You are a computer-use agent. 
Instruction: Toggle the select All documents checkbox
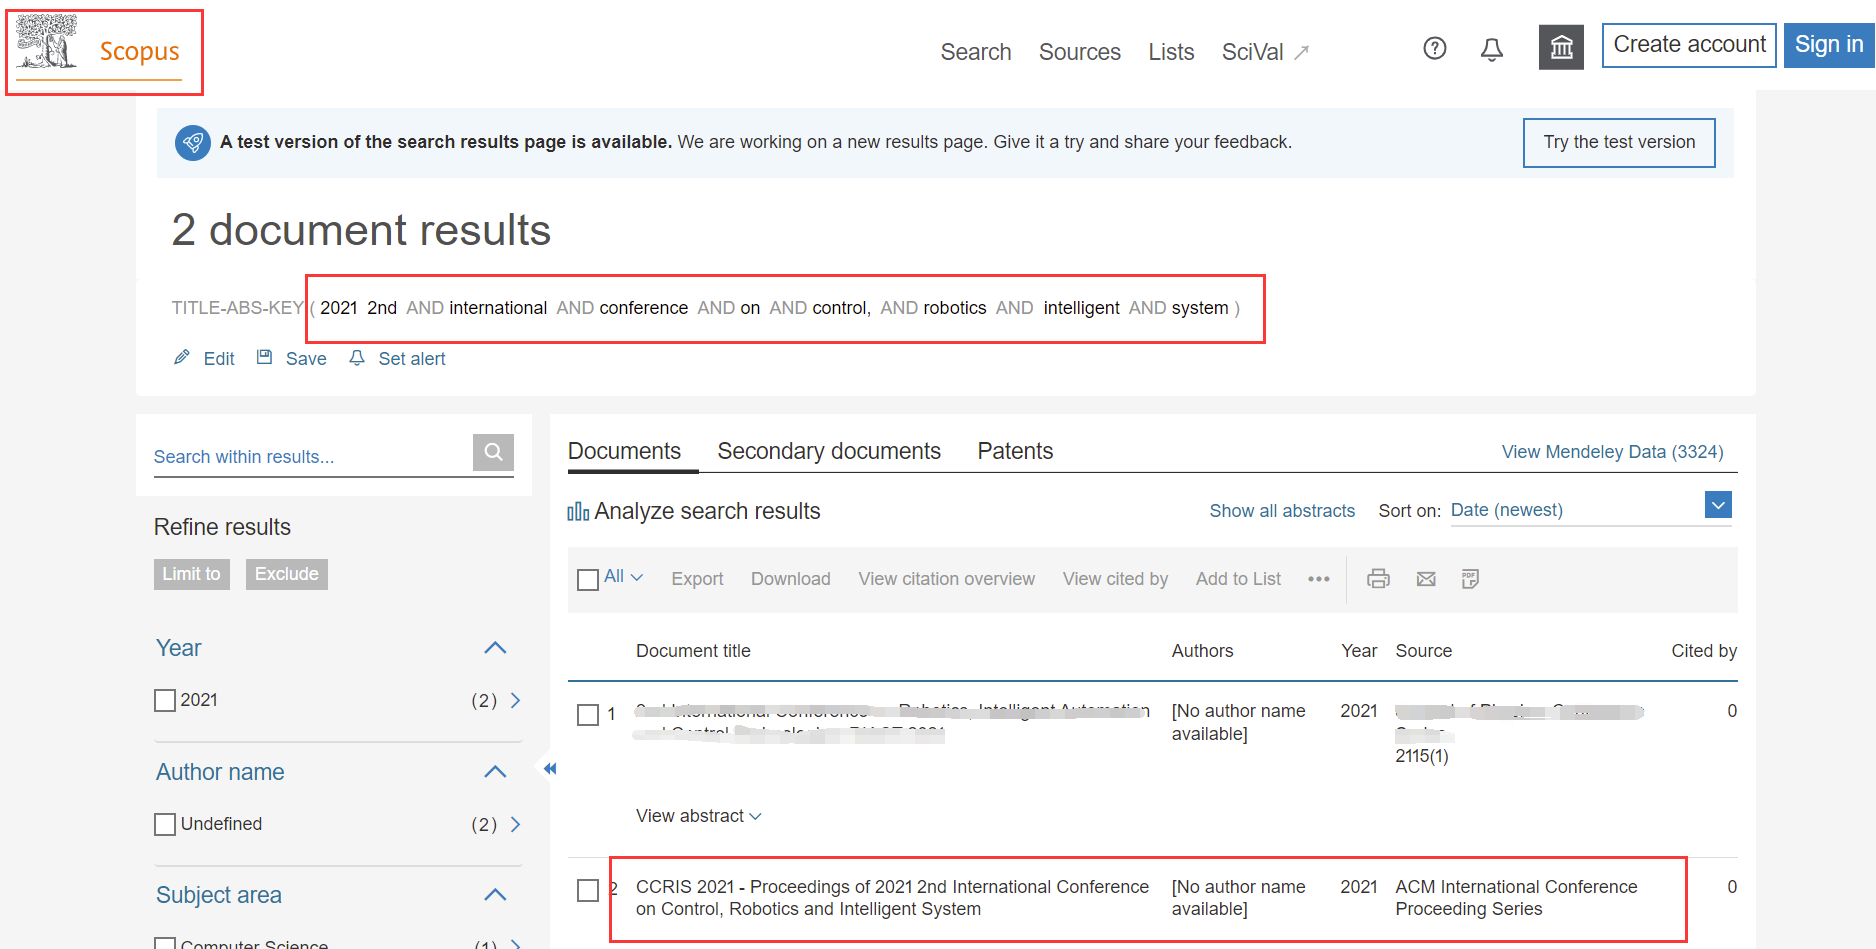click(588, 579)
